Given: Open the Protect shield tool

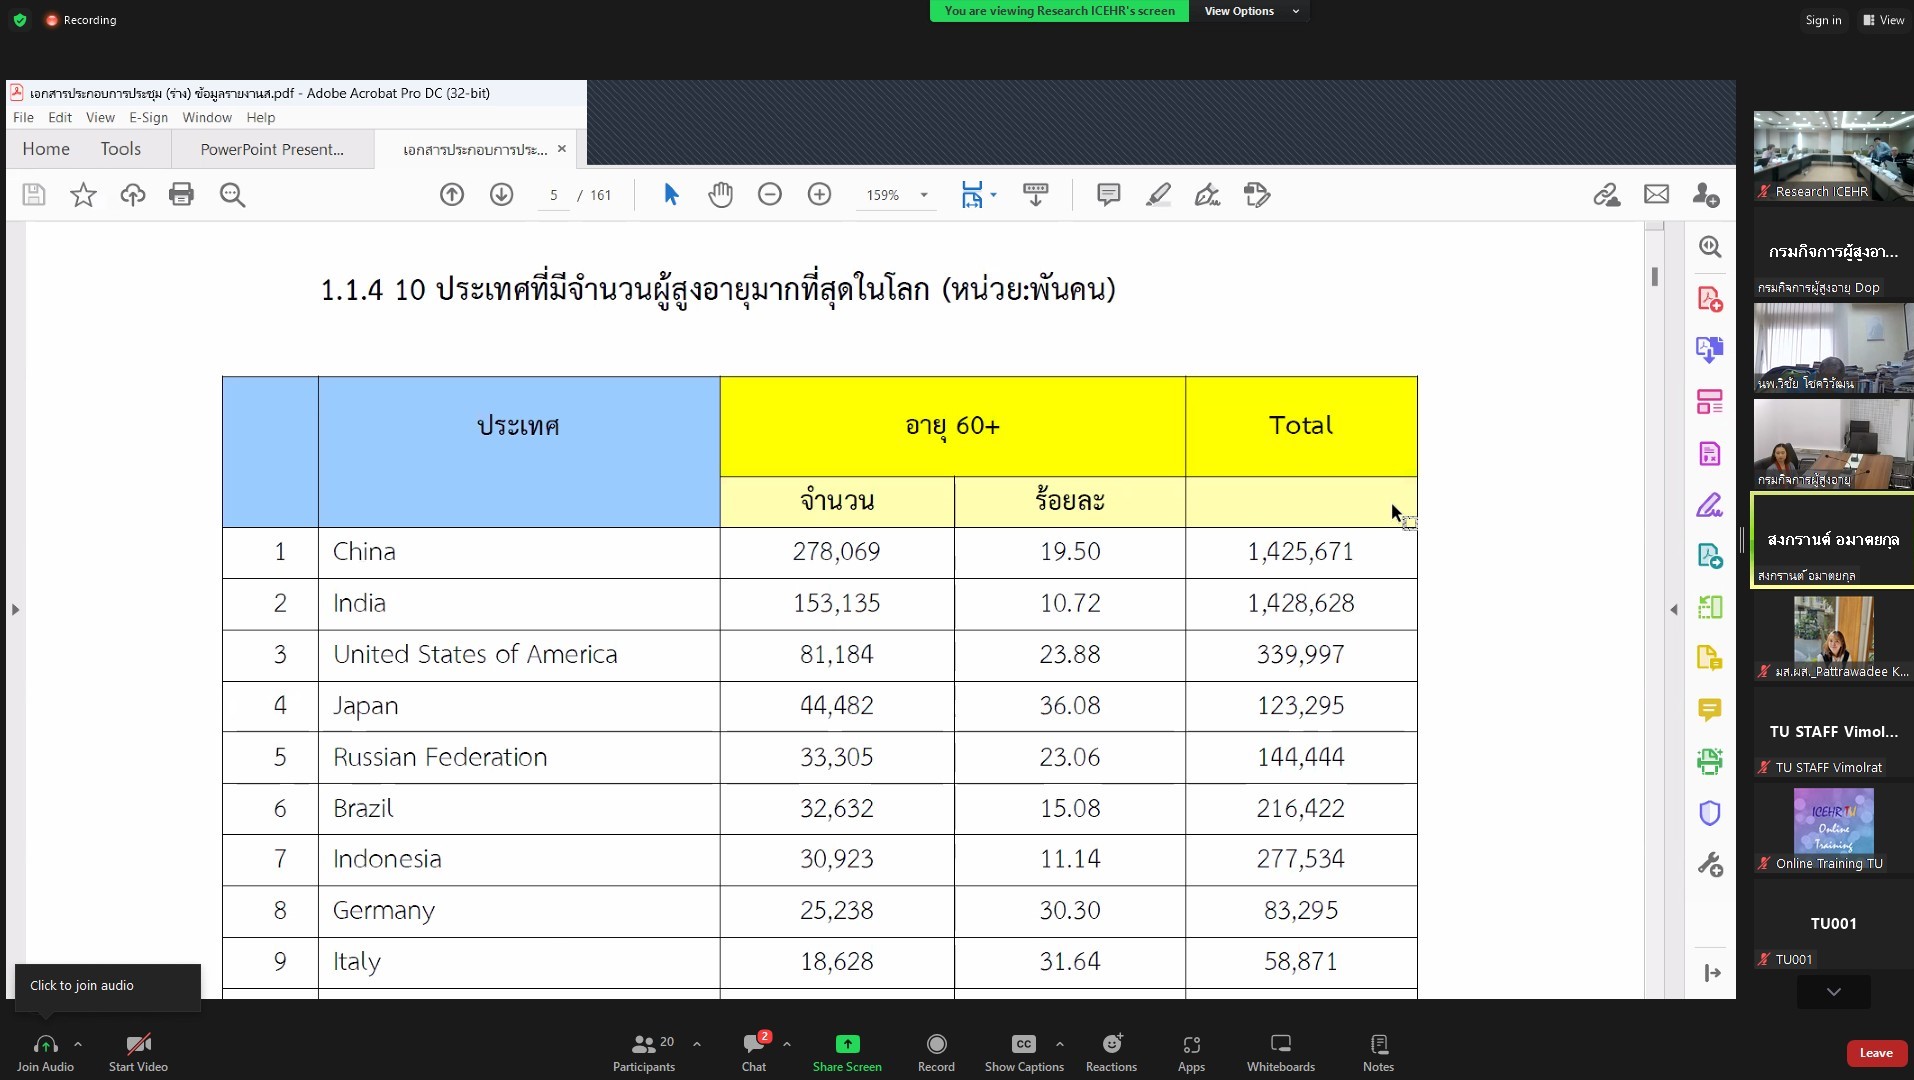Looking at the screenshot, I should (x=1710, y=813).
